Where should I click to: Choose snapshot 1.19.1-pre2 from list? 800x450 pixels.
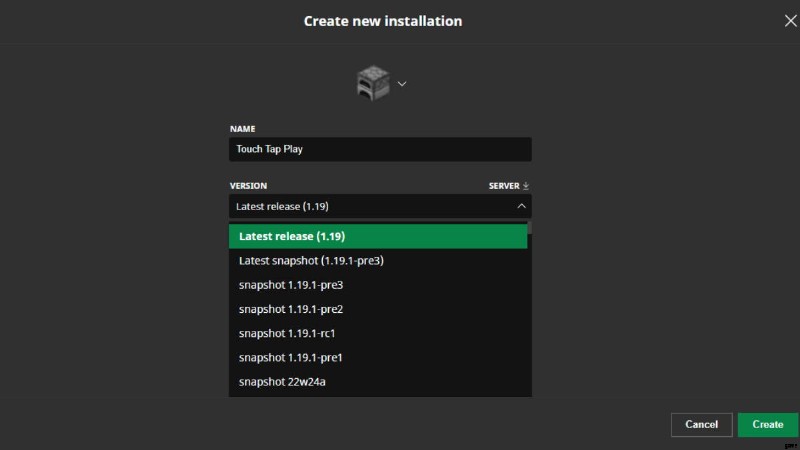[378, 309]
